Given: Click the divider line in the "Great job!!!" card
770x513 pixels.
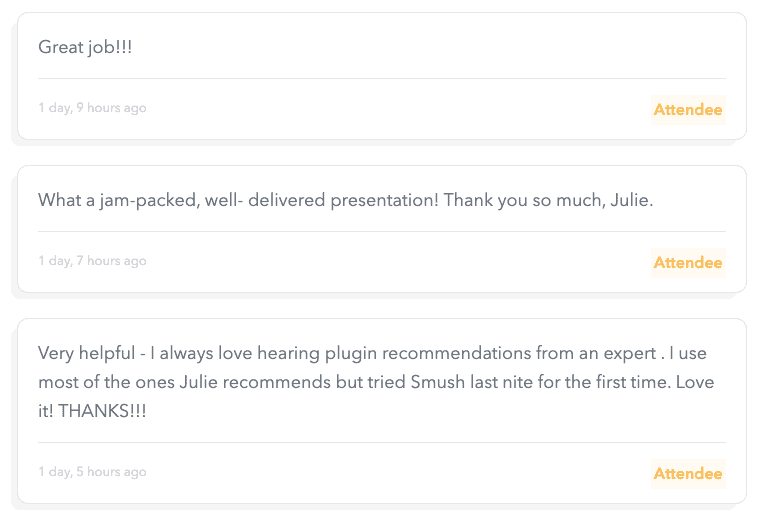Looking at the screenshot, I should [x=381, y=78].
